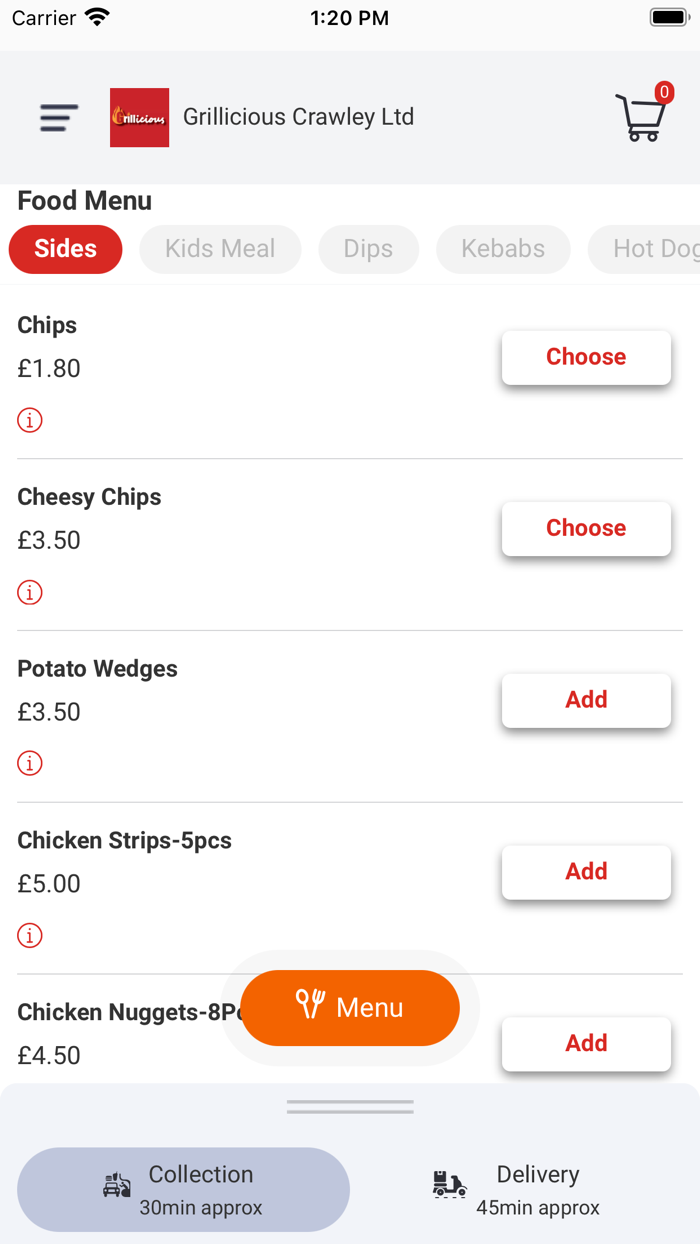This screenshot has height=1244, width=700.
Task: Add Chicken Nuggets-8Pc to order
Action: tap(586, 1043)
